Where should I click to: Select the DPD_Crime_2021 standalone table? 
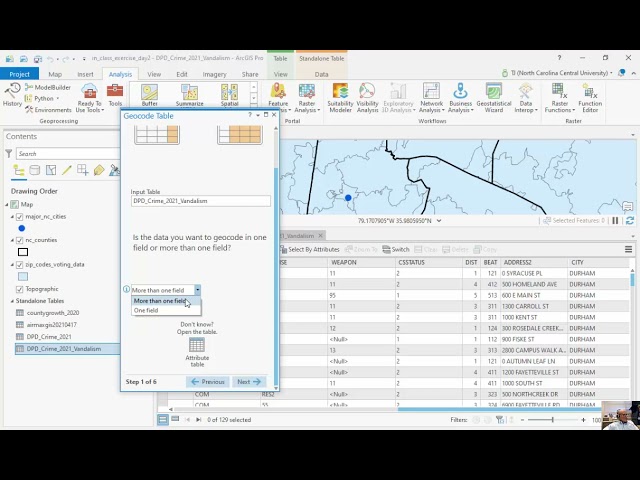[49, 337]
